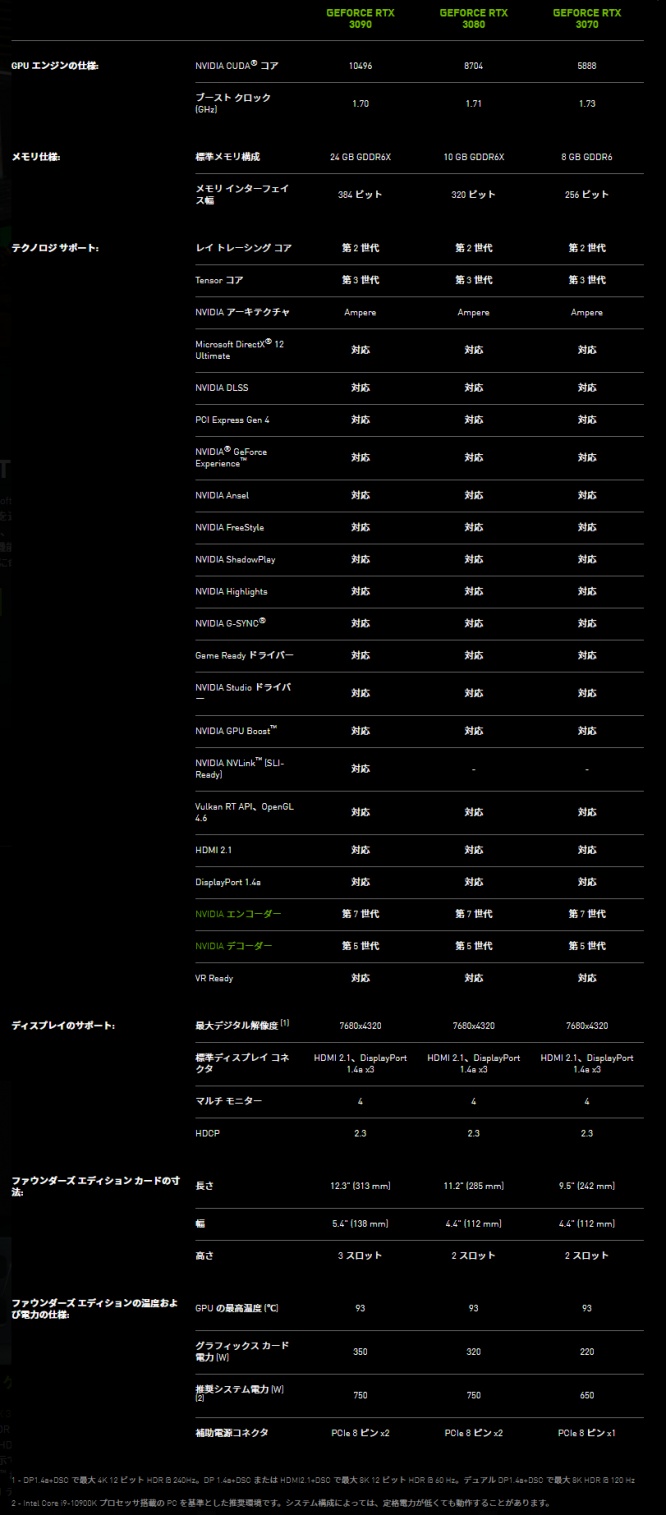Select the length value 12.3" (313 mm)
Viewport: 666px width, 1515px height.
(x=360, y=1185)
